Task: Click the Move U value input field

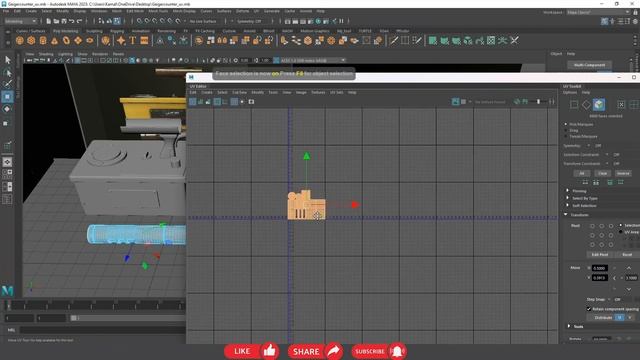Action: pos(600,268)
